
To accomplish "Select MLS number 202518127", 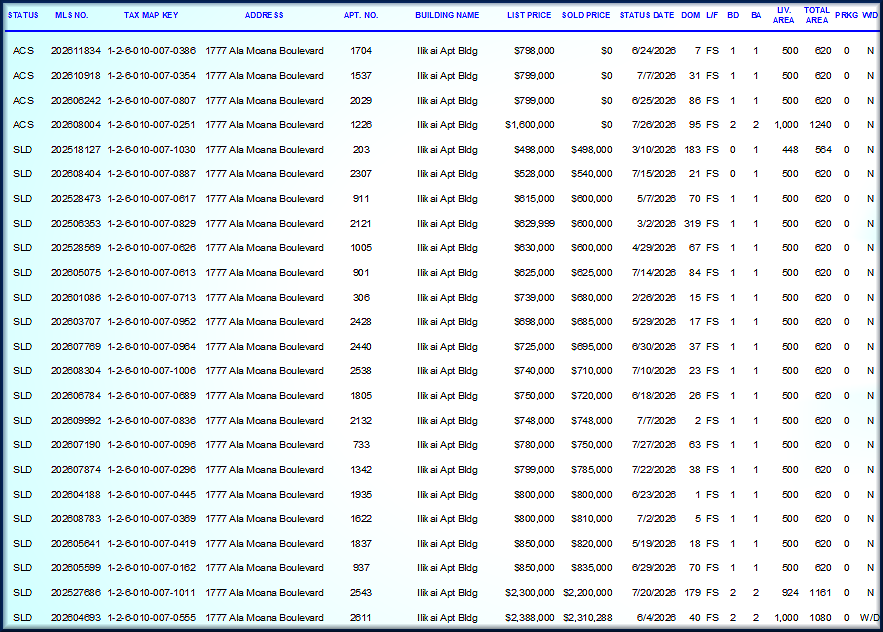I will pos(75,150).
